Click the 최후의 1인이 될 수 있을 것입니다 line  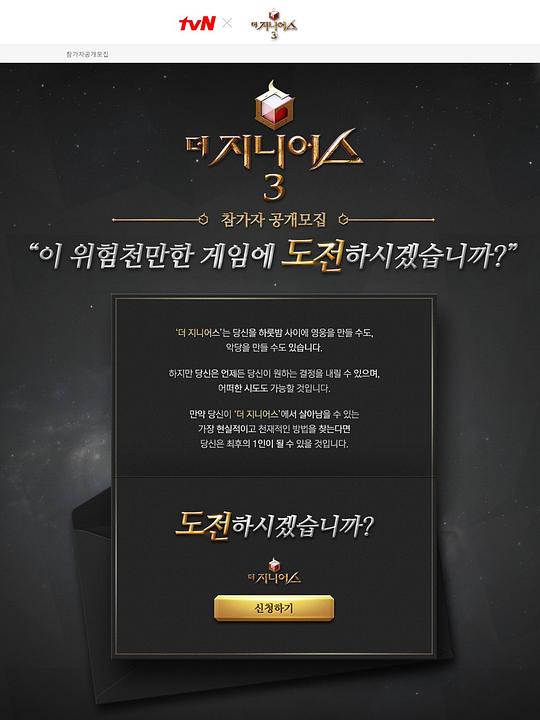[274, 444]
